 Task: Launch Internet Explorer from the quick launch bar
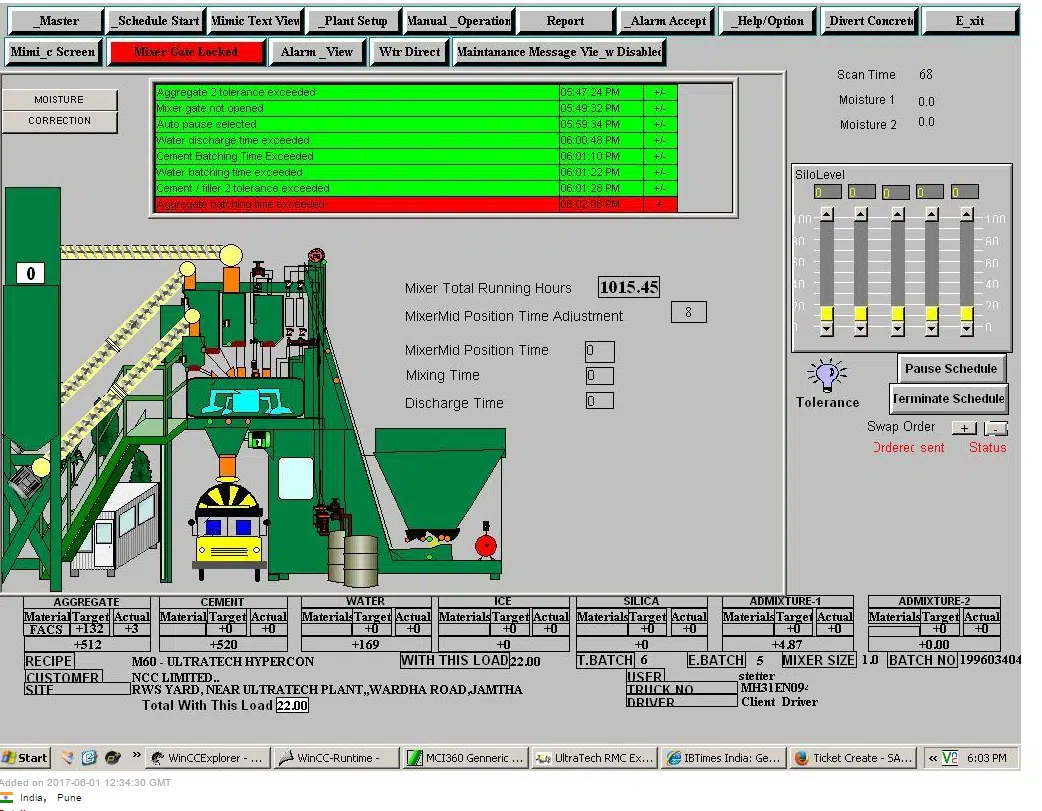pos(88,757)
